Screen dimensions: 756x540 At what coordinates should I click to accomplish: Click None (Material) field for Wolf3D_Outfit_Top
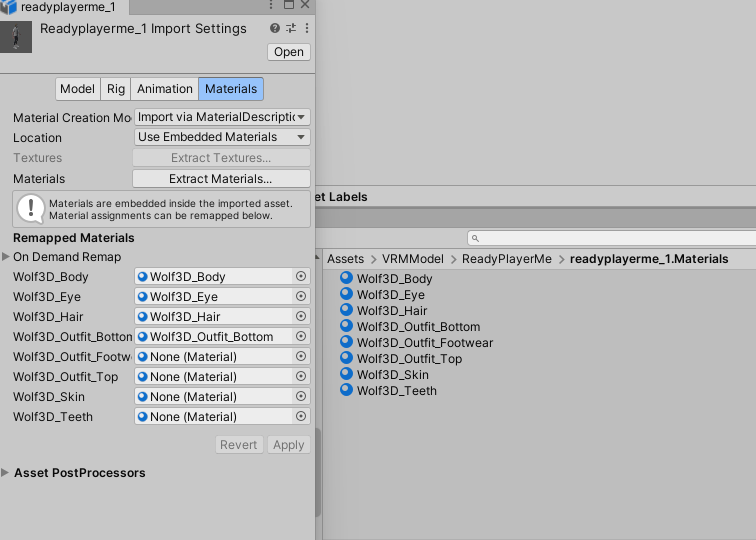point(214,376)
